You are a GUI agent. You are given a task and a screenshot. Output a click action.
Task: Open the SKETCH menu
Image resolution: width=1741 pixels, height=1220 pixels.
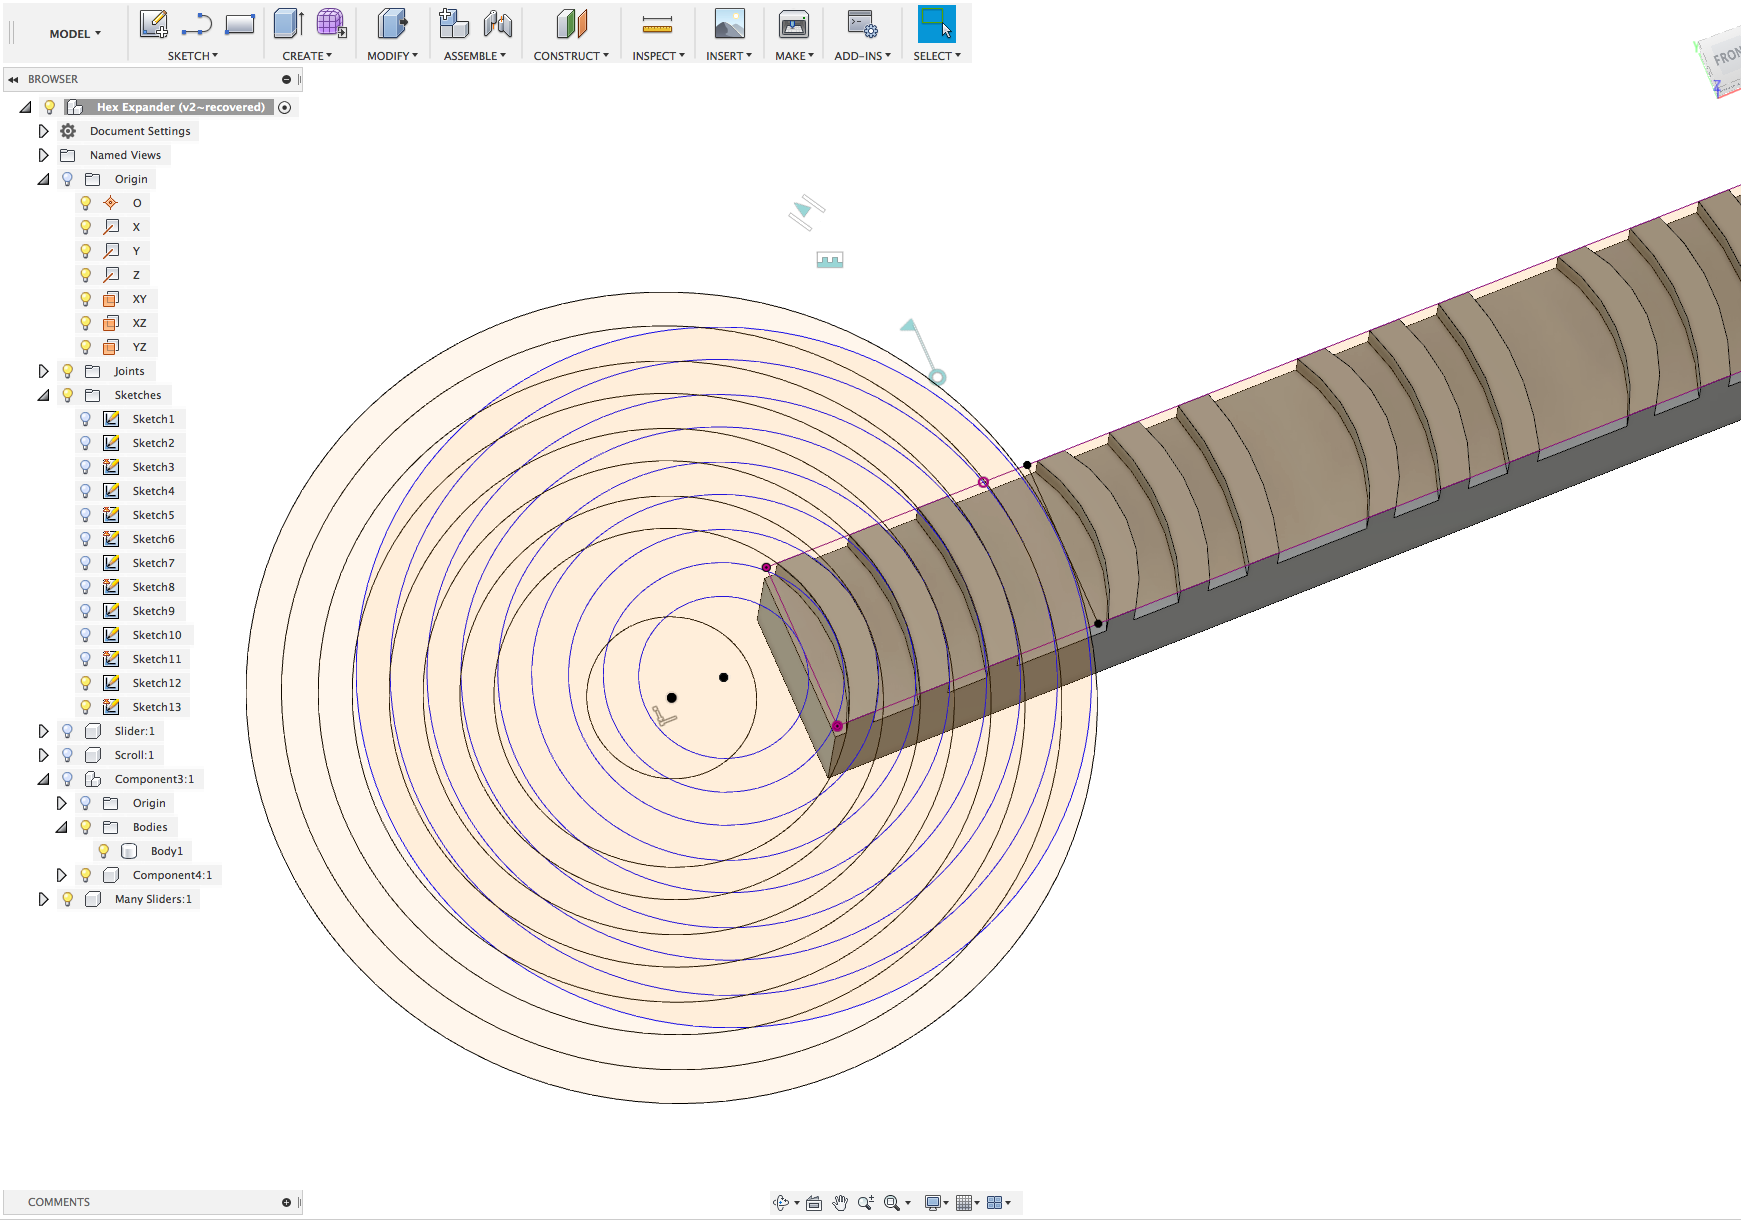(192, 56)
